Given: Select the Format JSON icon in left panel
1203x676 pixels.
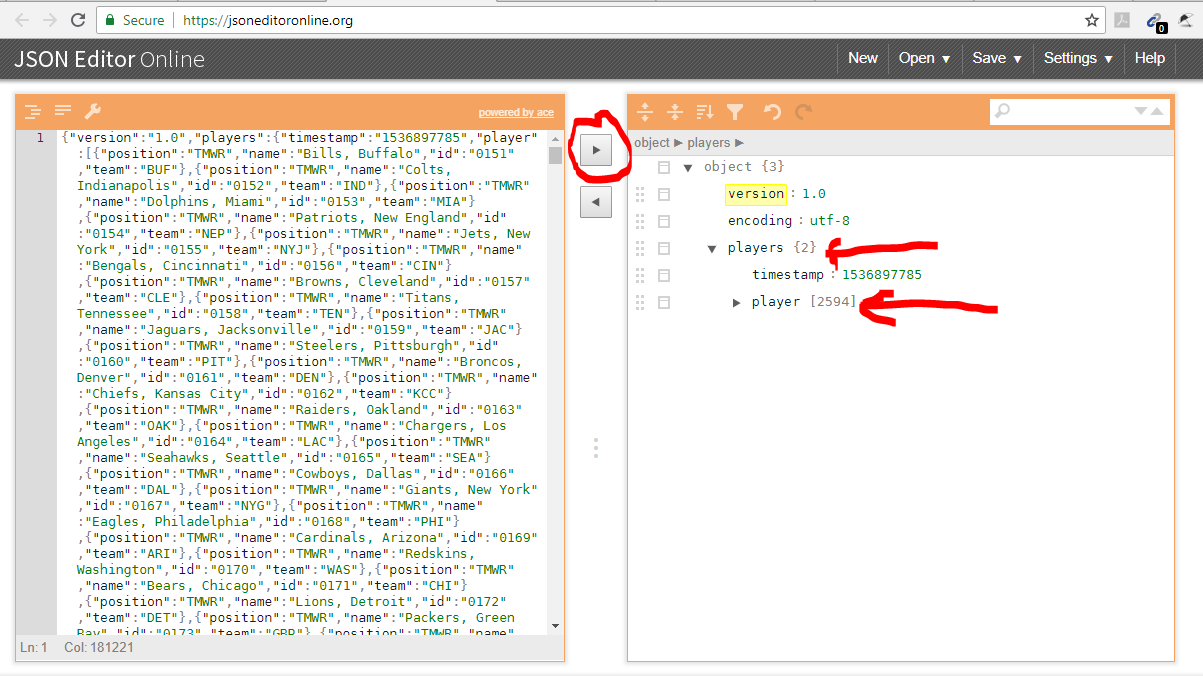Looking at the screenshot, I should click(x=33, y=110).
